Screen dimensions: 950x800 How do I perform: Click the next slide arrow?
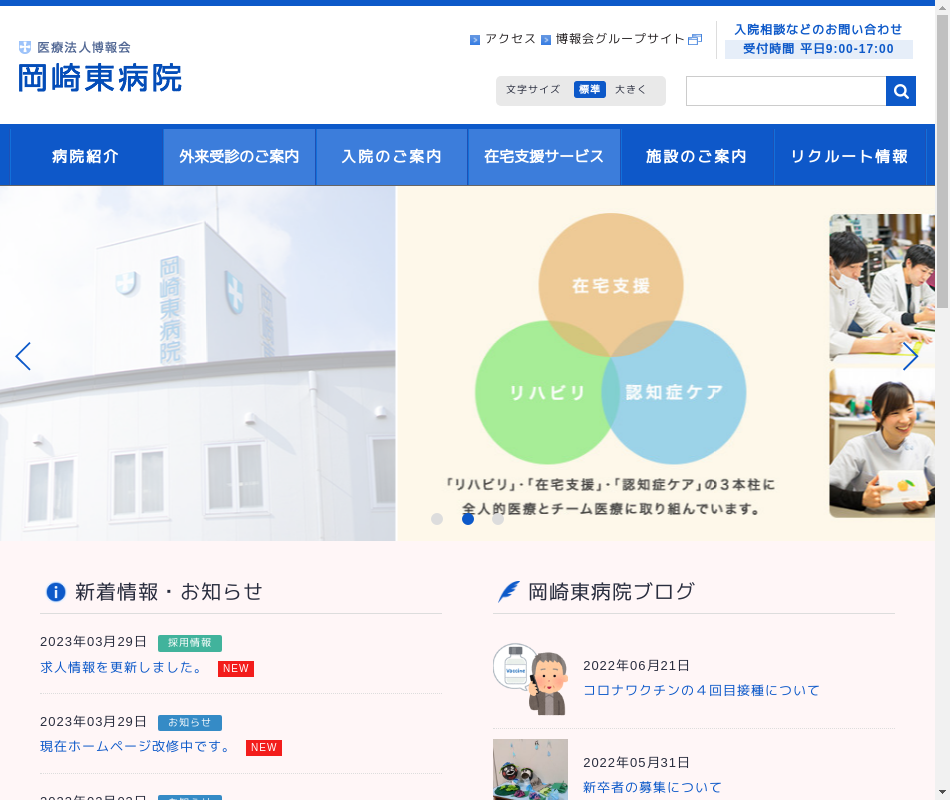(x=910, y=356)
